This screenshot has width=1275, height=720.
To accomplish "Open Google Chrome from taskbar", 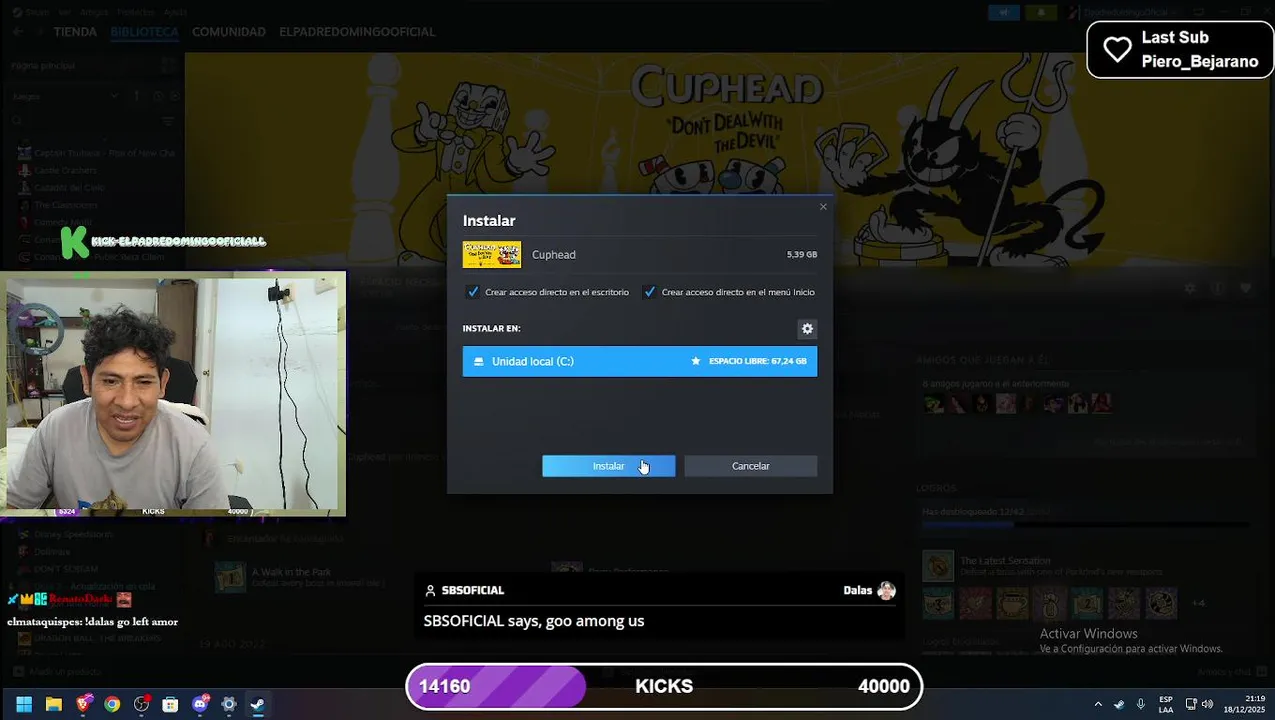I will (112, 704).
